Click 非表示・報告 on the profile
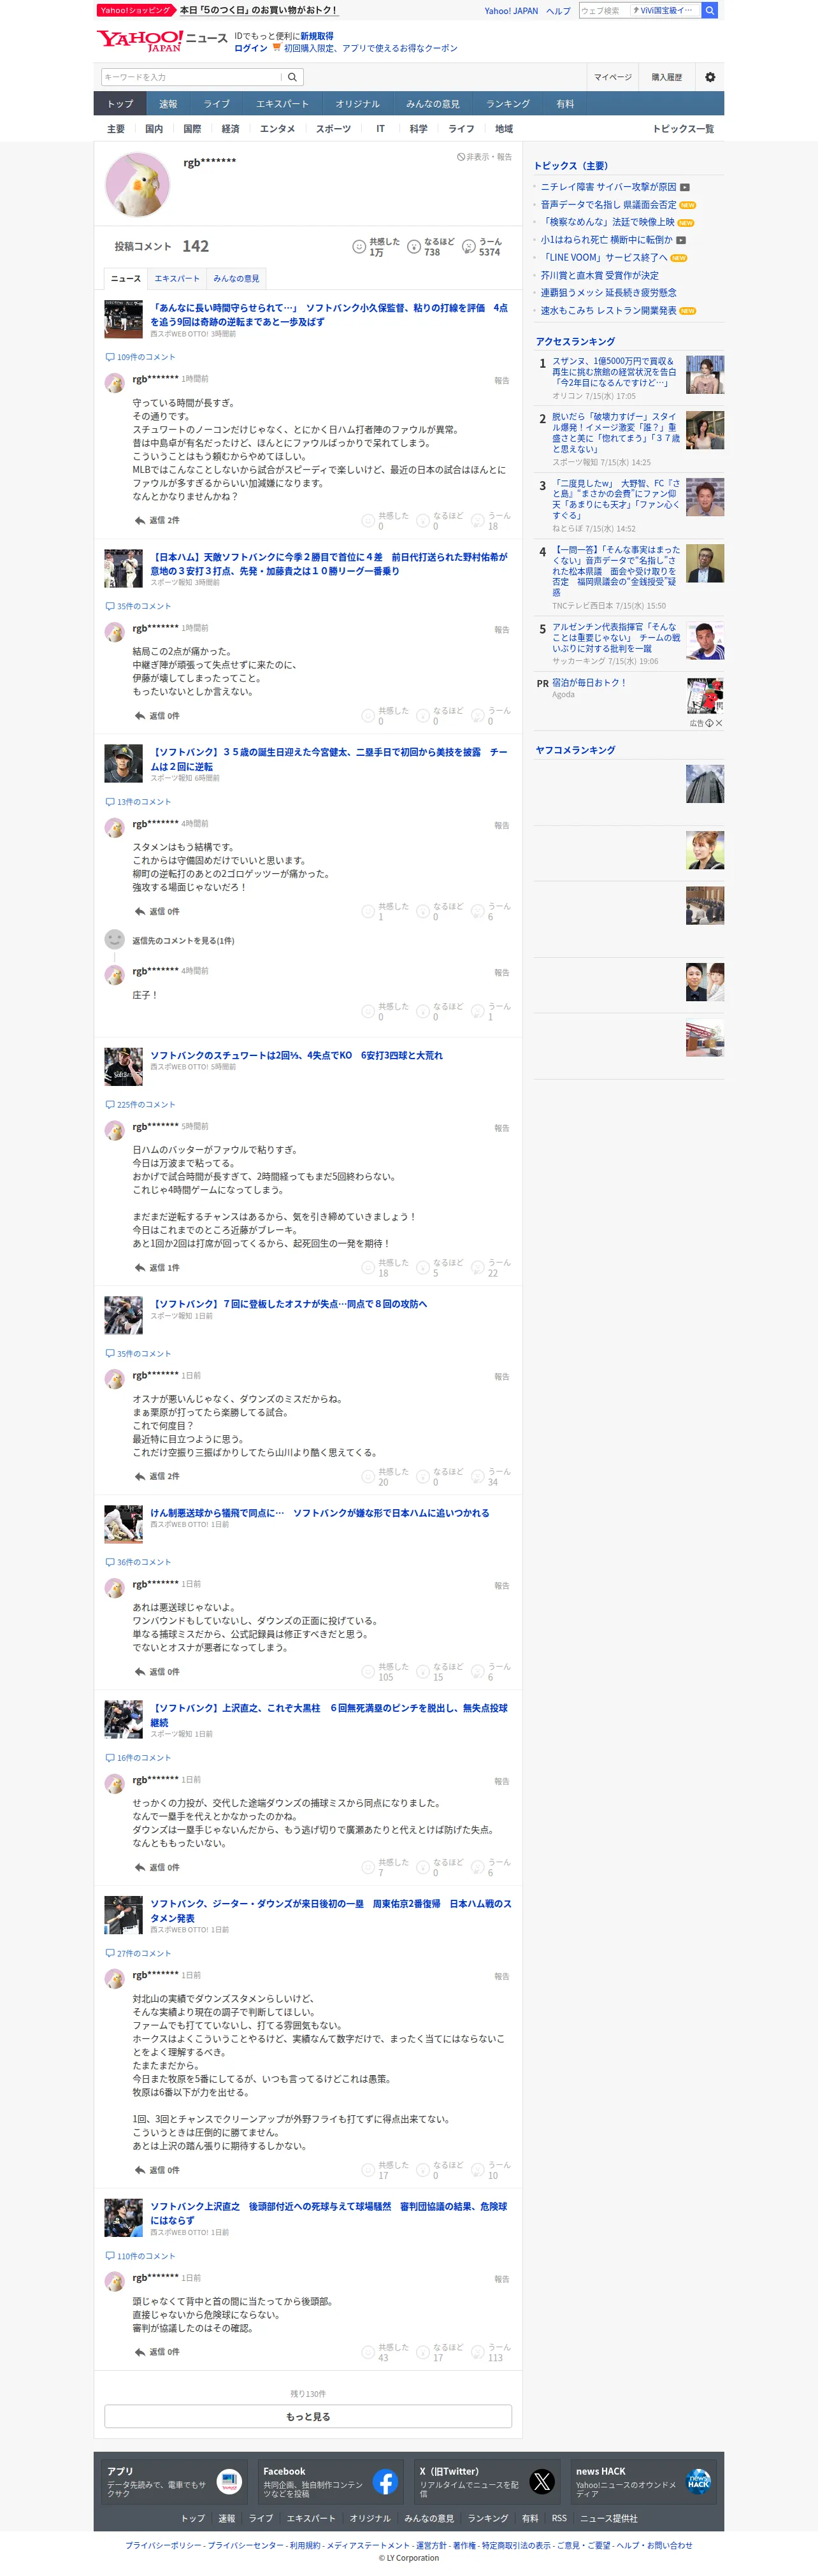This screenshot has width=818, height=2576. coord(484,157)
